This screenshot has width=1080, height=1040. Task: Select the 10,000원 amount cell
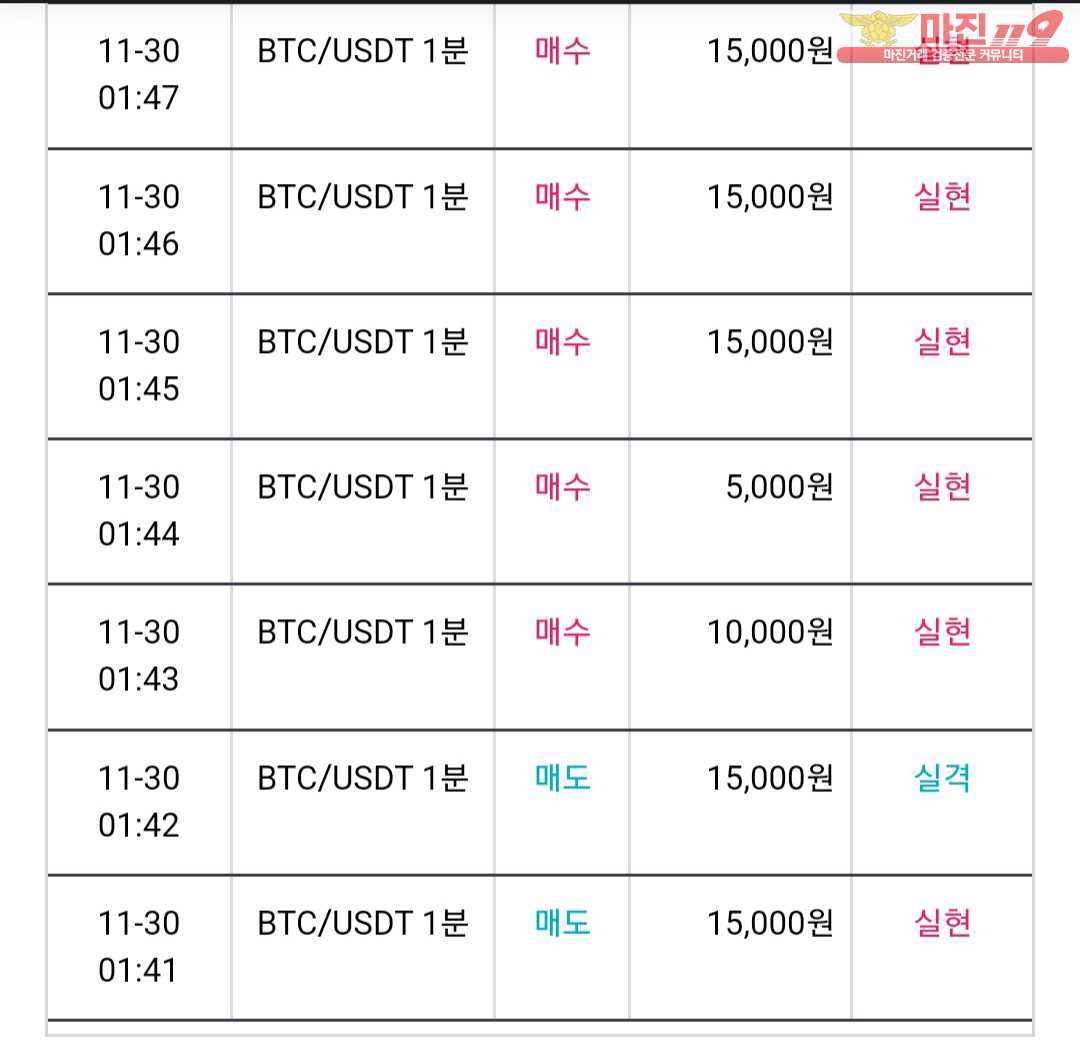(770, 632)
